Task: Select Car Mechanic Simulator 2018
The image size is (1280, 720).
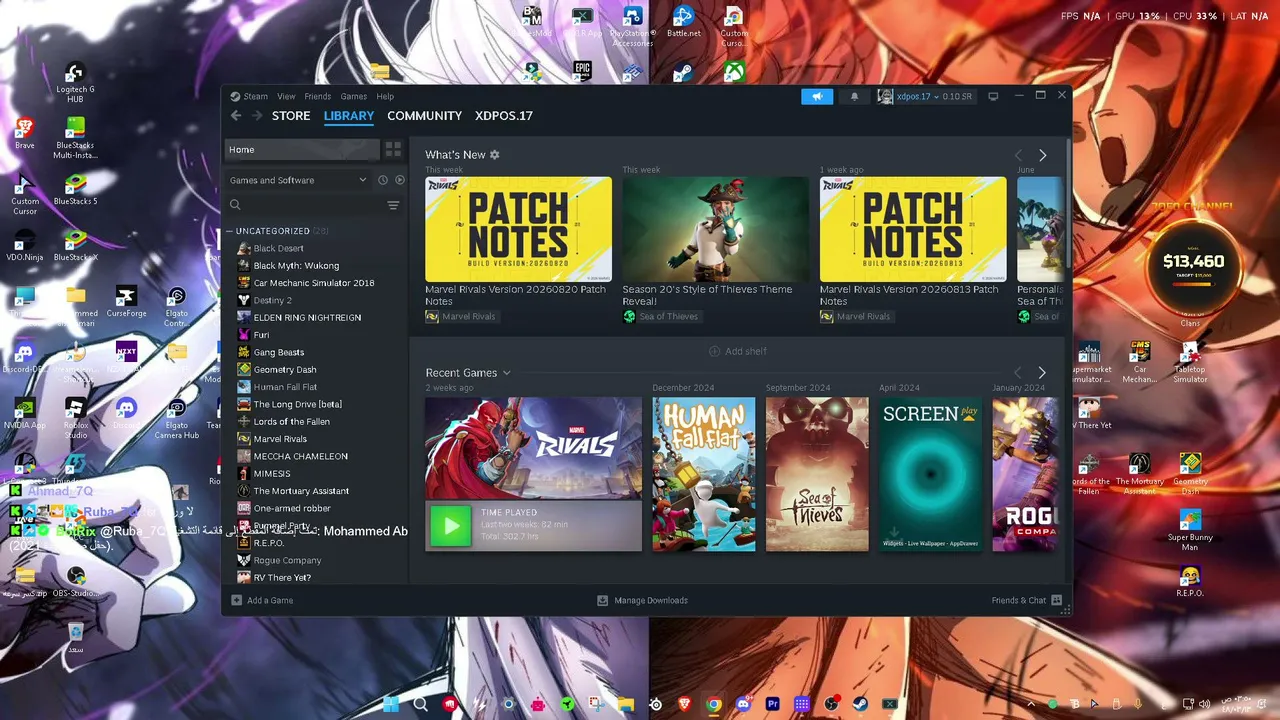Action: pos(315,283)
